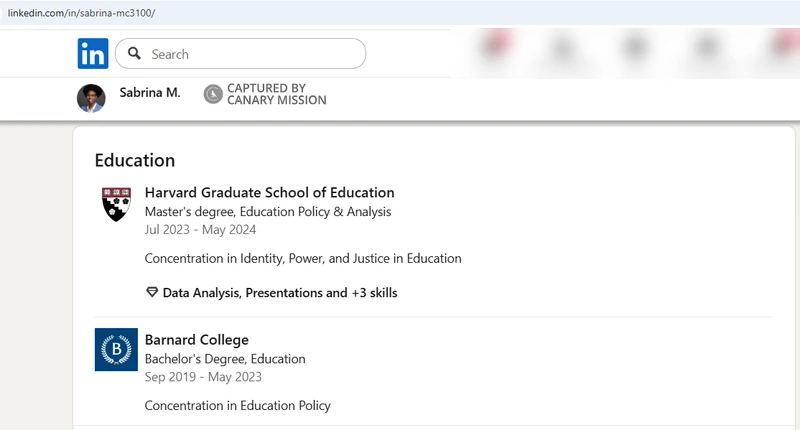The image size is (800, 430).
Task: Expand Data Analysis, Presentations and +3 skills
Action: coord(279,293)
